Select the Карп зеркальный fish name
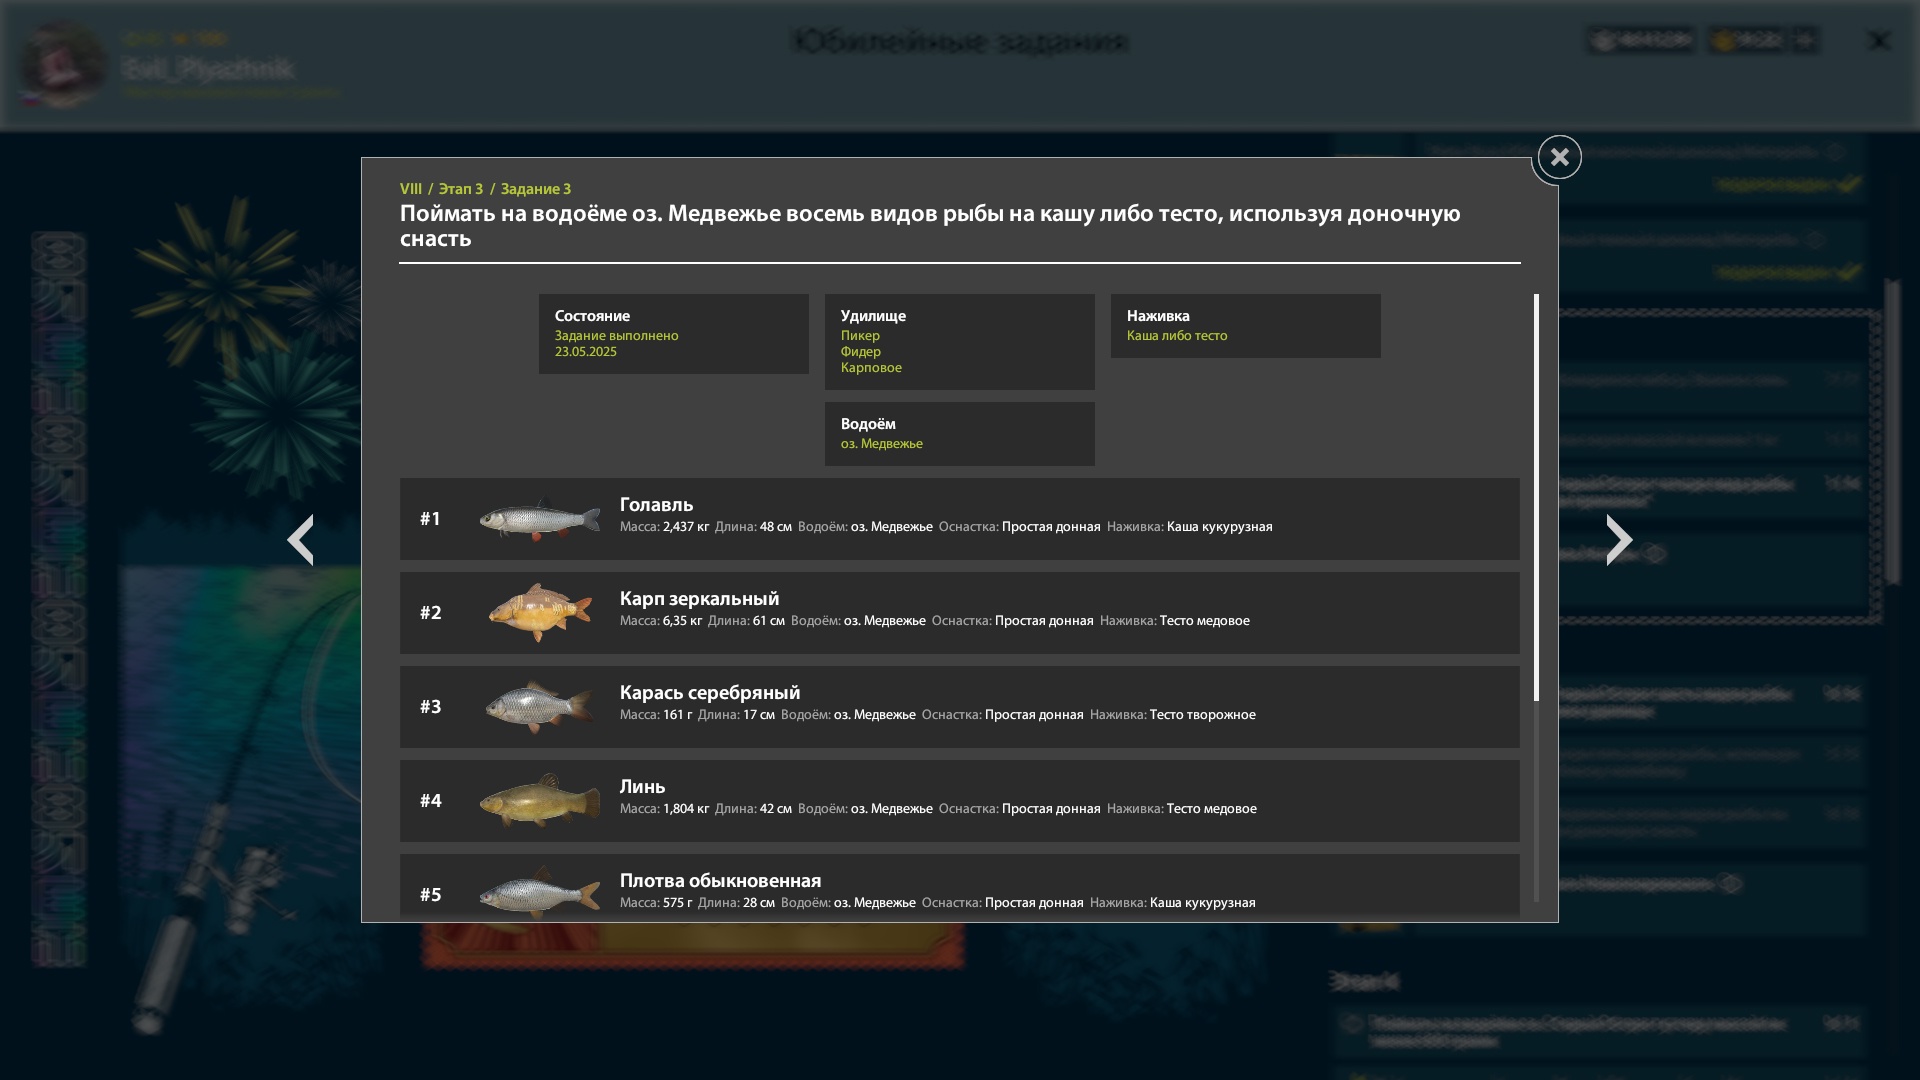This screenshot has height=1080, width=1920. coord(699,599)
